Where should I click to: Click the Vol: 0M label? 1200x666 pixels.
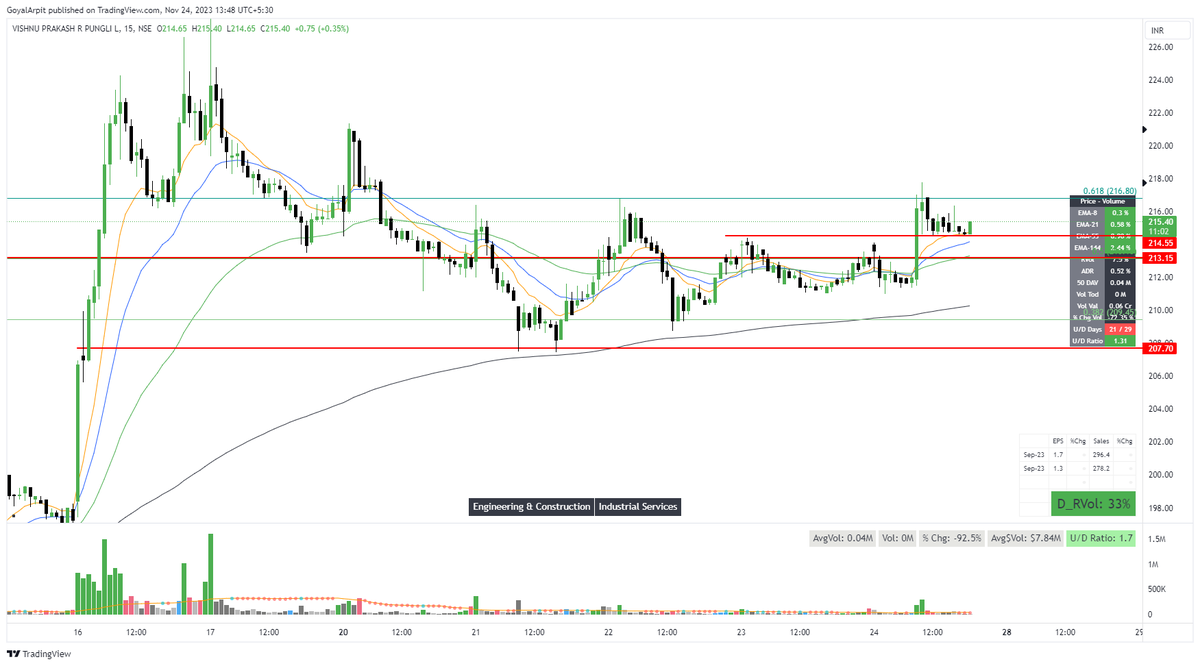pos(897,538)
